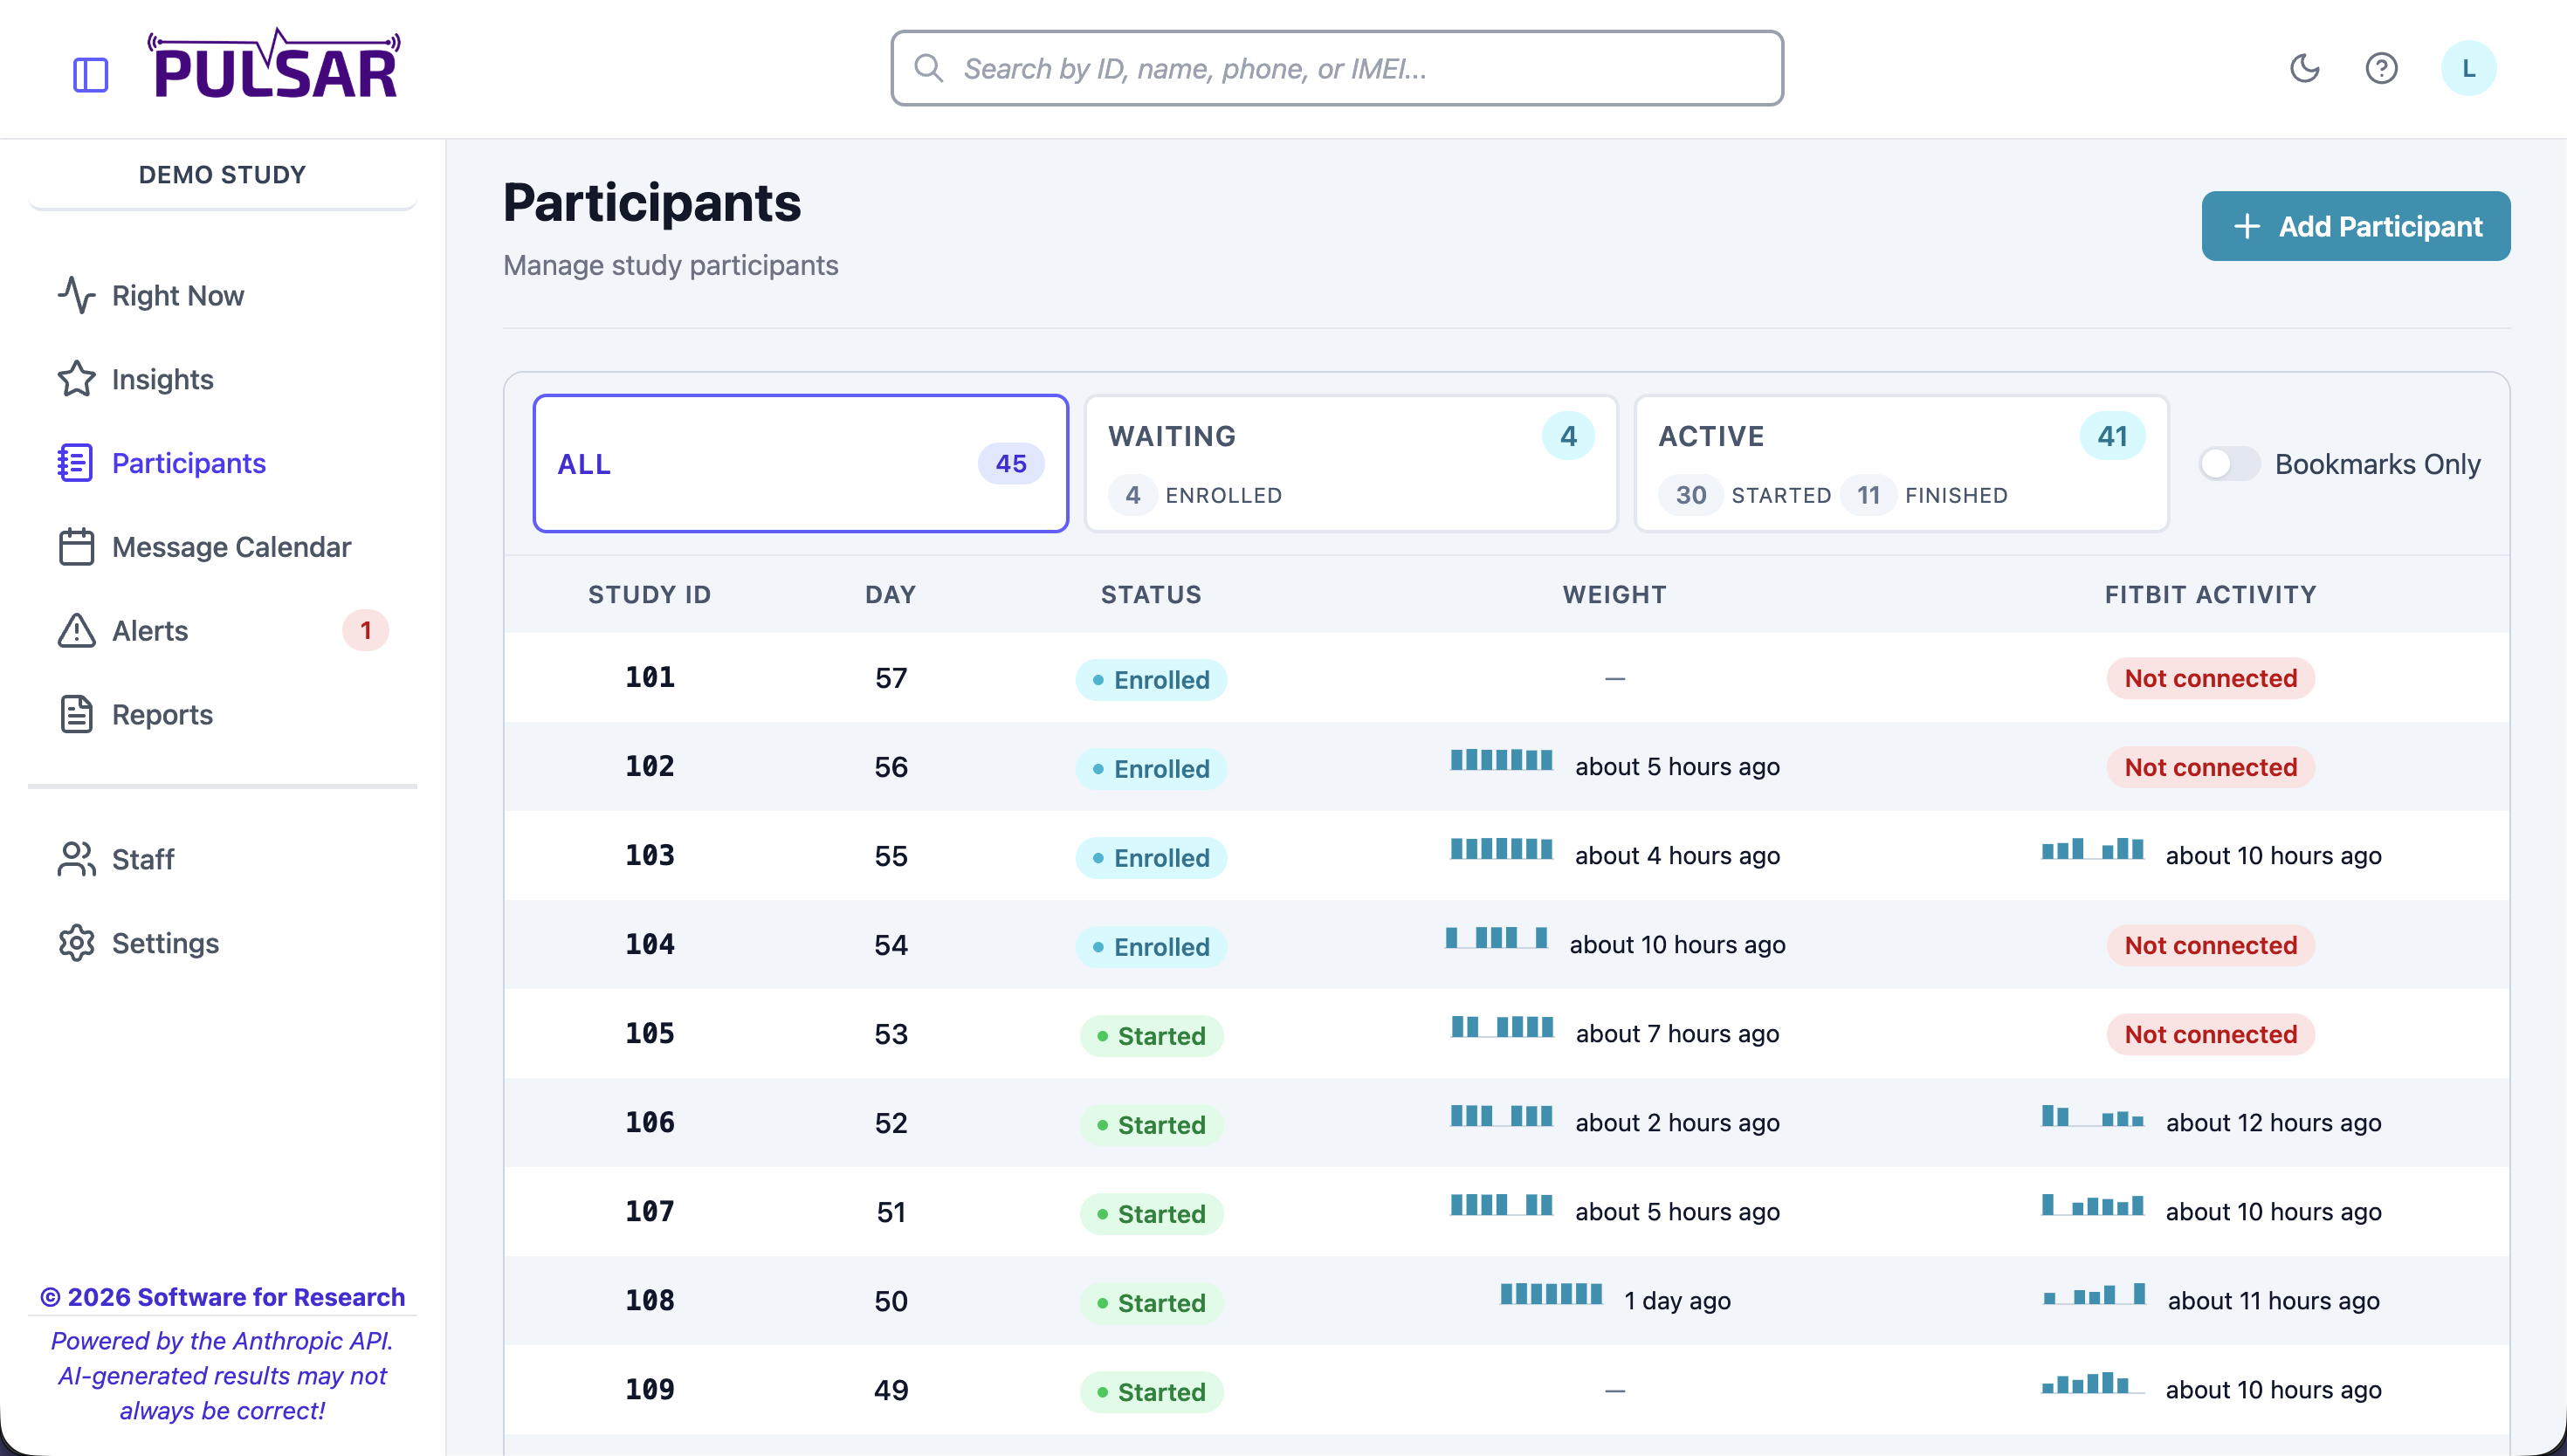Viewport: 2567px width, 1456px height.
Task: Click the Participants list icon
Action: click(74, 462)
